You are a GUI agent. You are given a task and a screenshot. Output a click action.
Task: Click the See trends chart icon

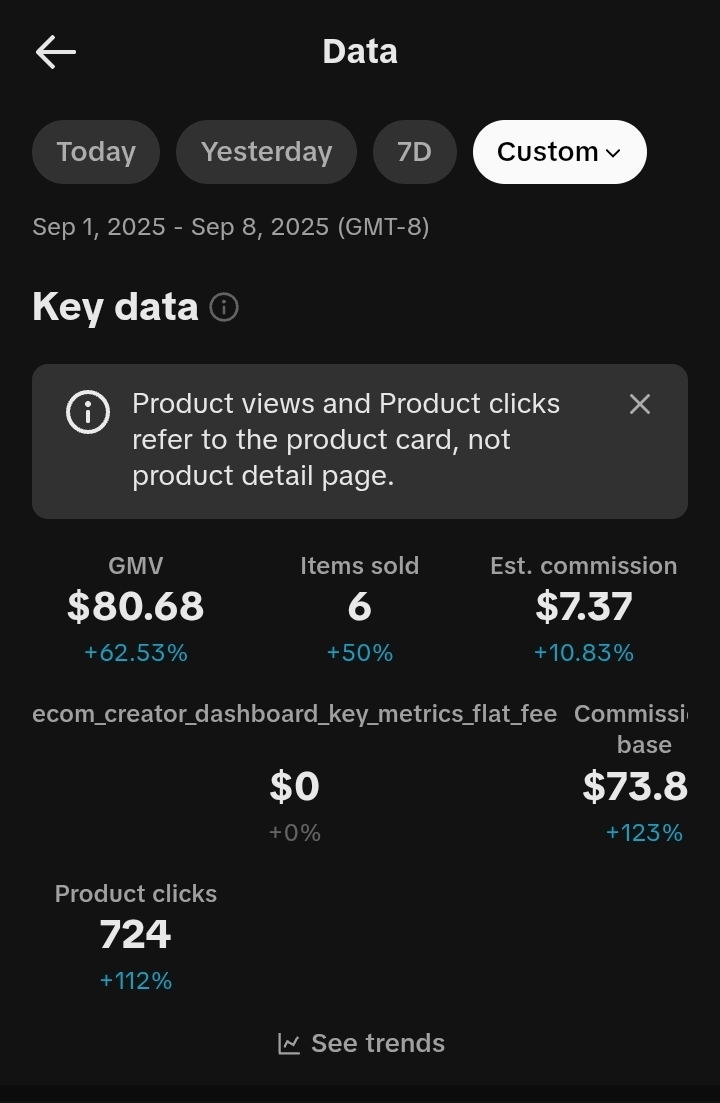click(x=289, y=1044)
